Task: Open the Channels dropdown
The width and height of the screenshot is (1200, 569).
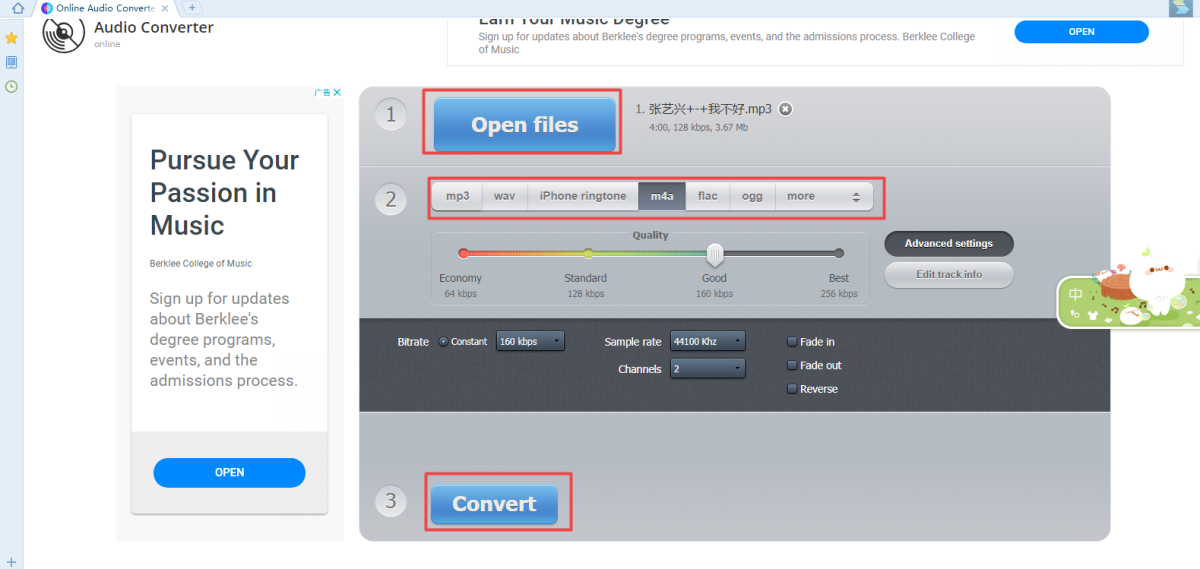Action: click(708, 369)
